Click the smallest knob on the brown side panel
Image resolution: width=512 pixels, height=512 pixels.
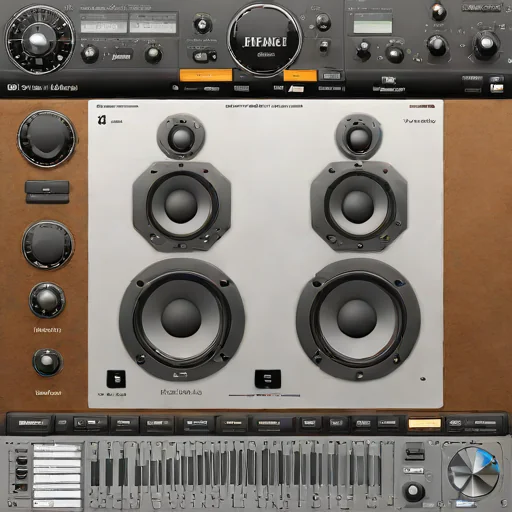(47, 362)
